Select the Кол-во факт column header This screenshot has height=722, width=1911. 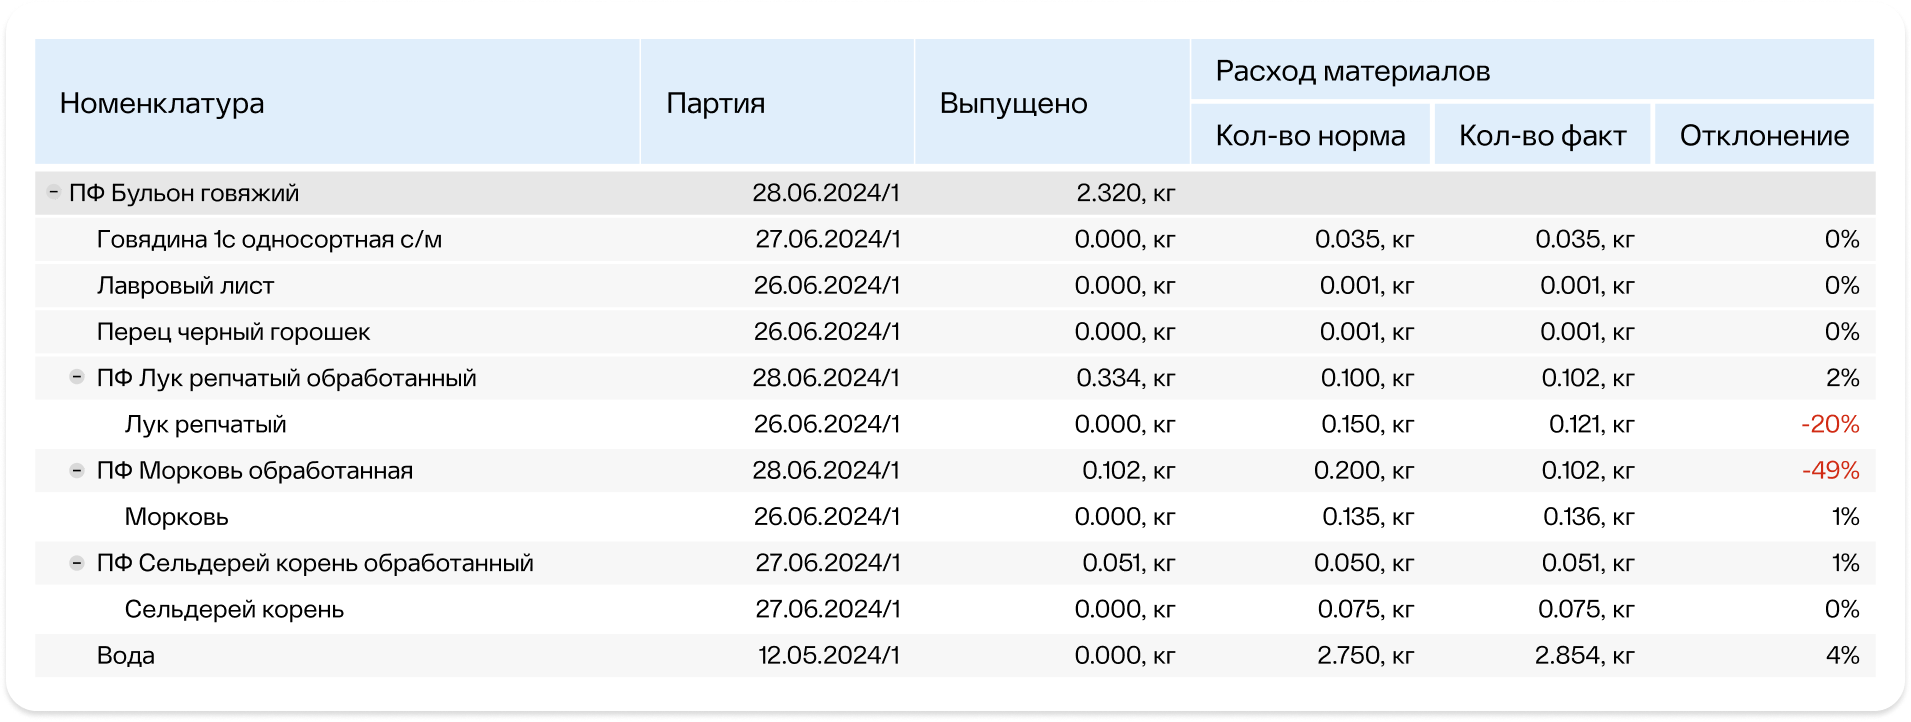click(x=1542, y=134)
